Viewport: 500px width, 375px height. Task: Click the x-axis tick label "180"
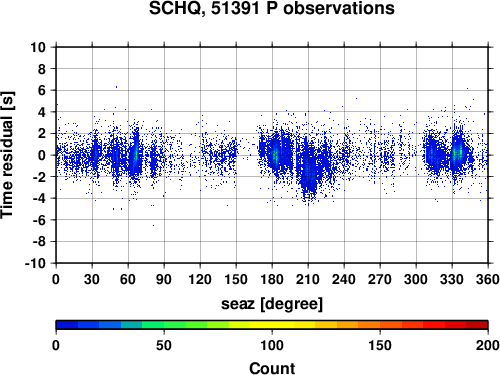click(272, 279)
